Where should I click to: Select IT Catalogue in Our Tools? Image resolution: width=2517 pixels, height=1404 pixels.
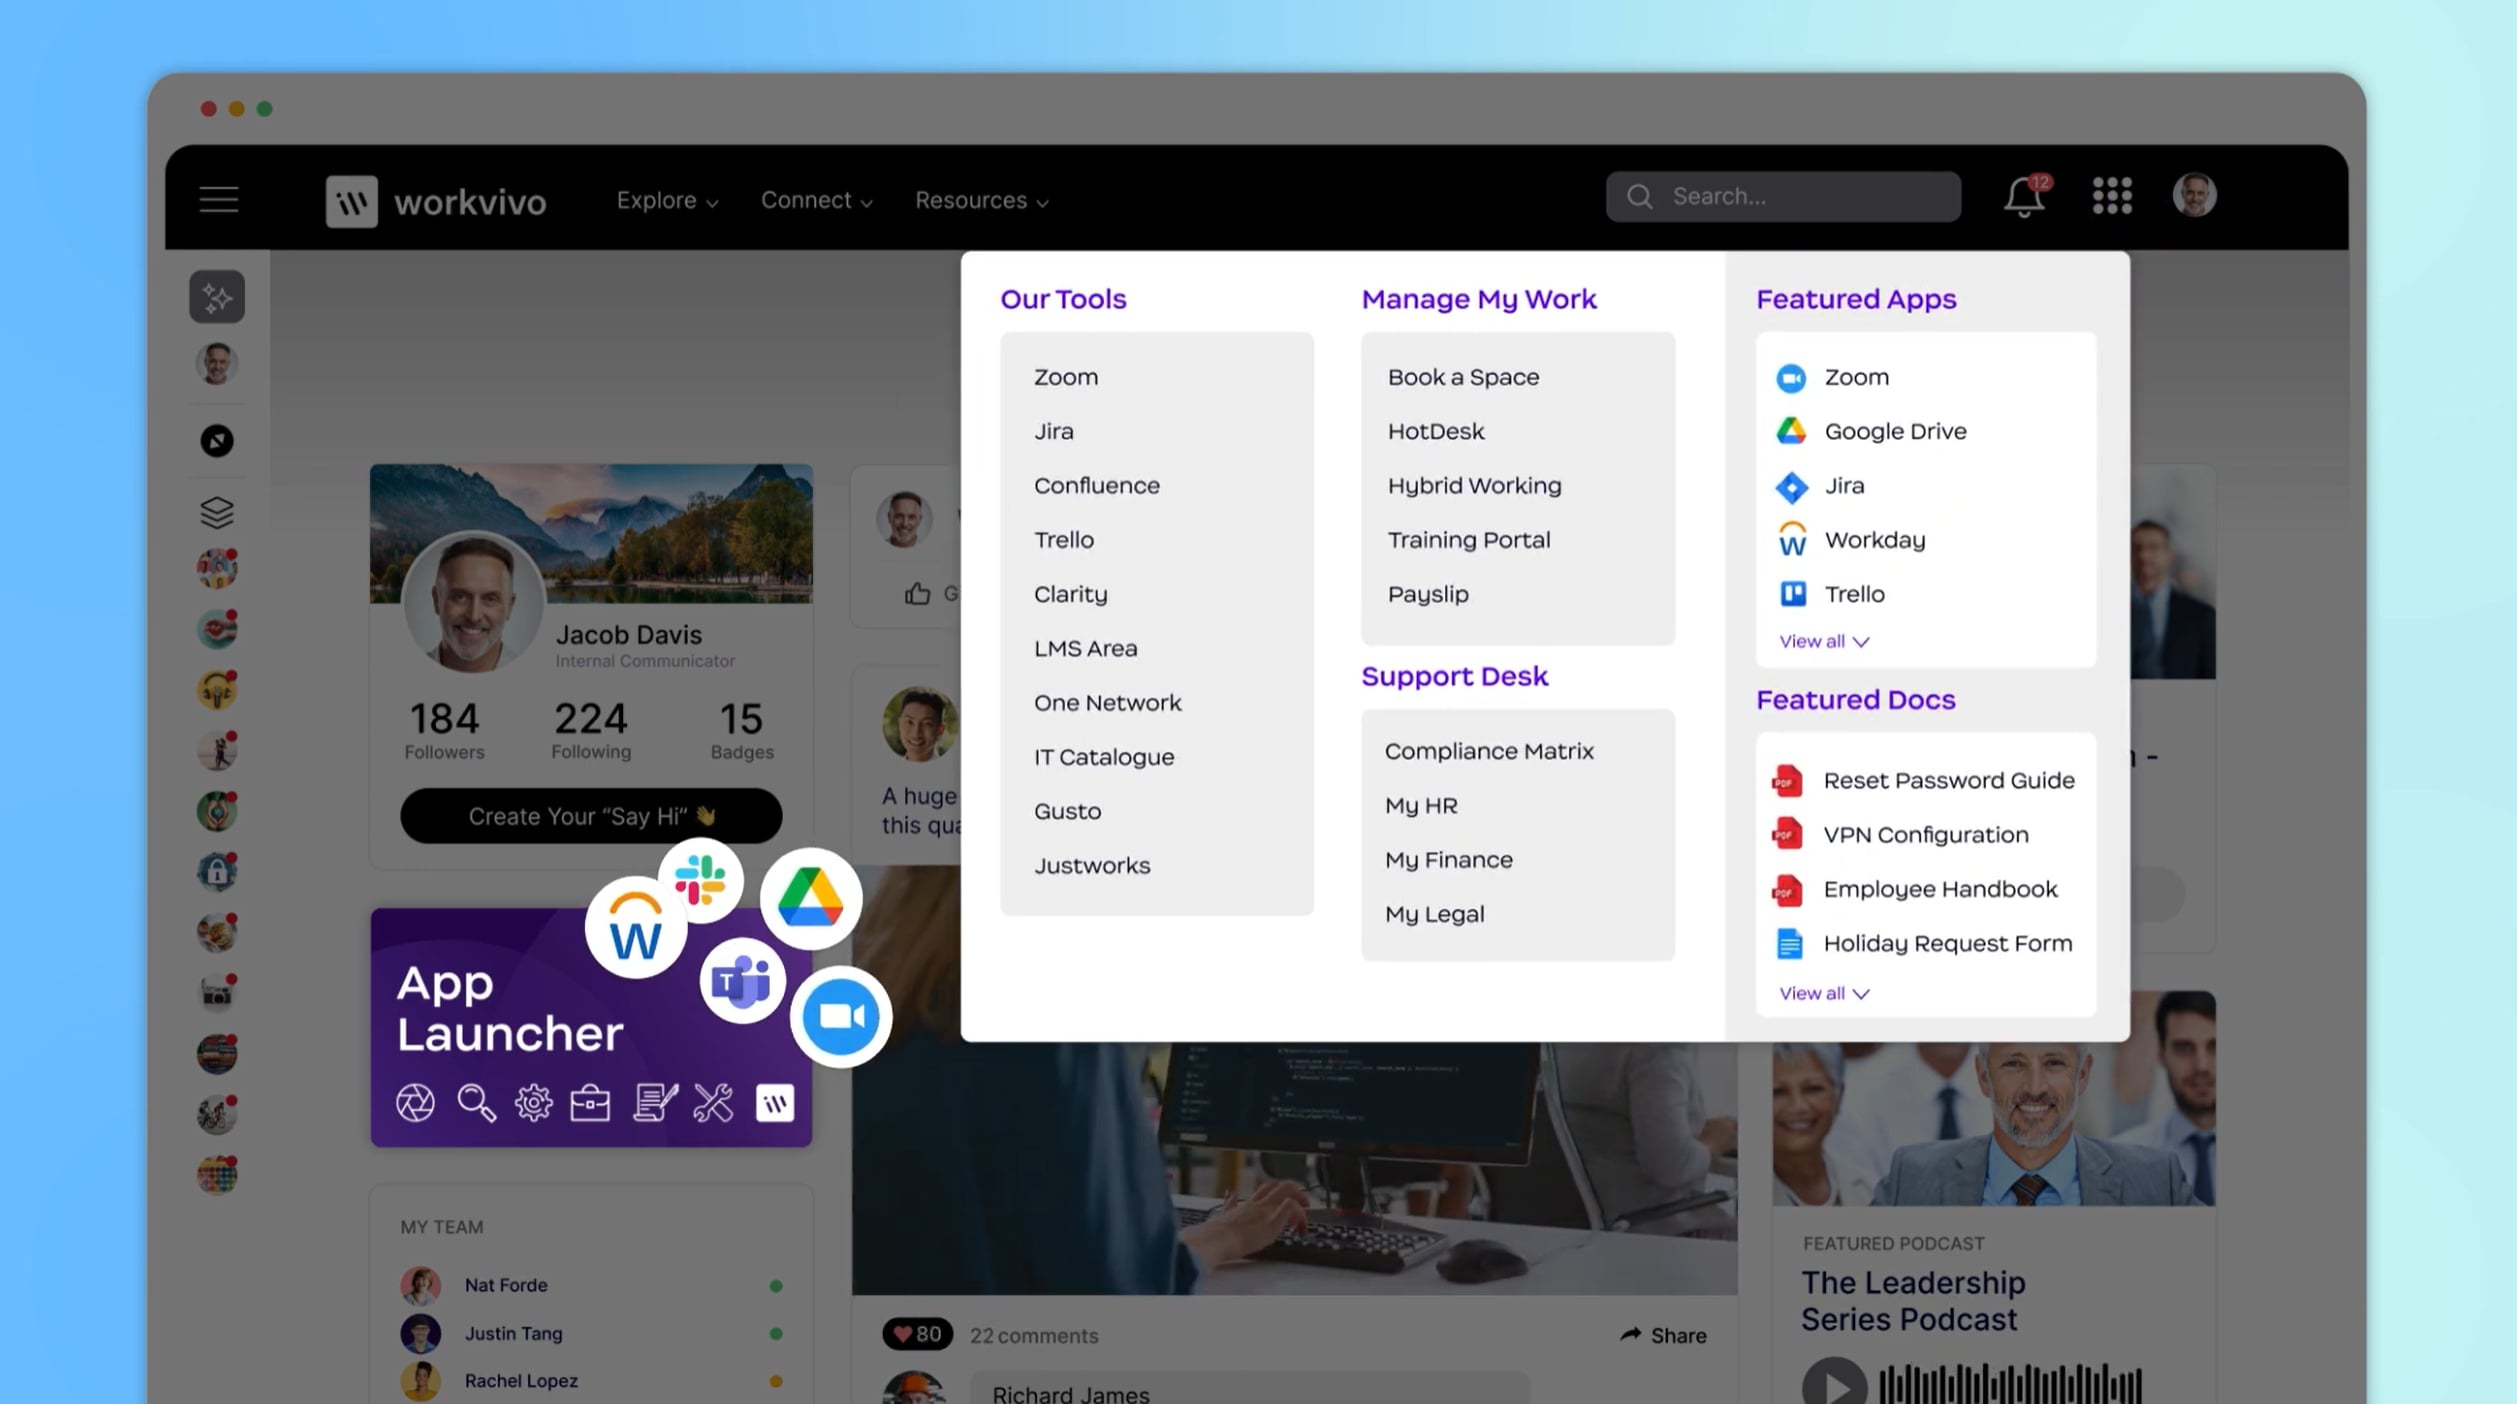1104,757
